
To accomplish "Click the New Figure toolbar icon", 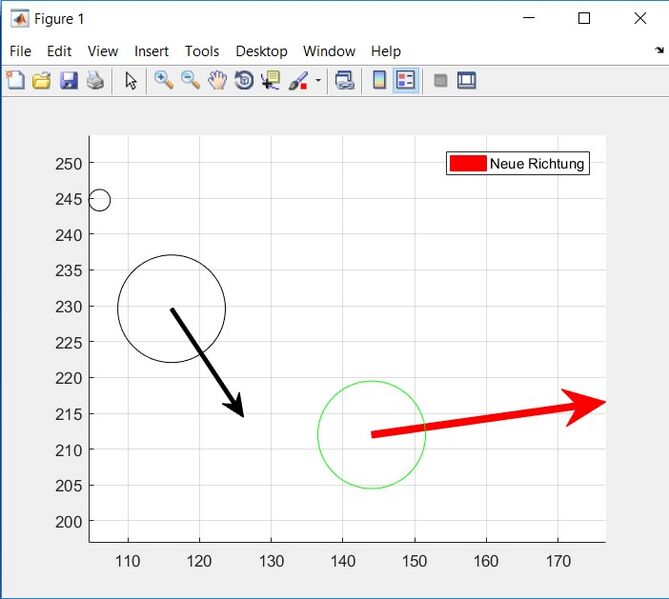I will [x=15, y=81].
